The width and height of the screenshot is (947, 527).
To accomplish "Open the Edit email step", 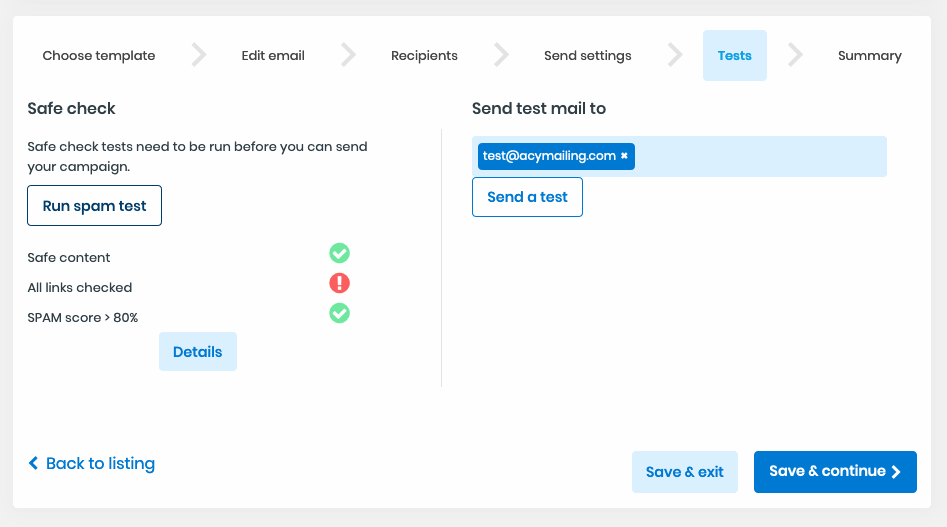I will tap(273, 56).
